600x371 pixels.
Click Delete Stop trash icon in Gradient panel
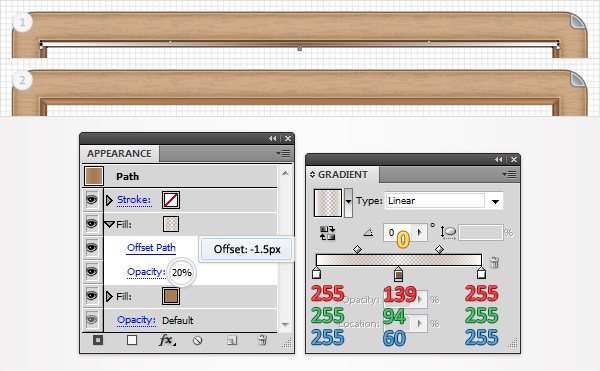click(494, 262)
